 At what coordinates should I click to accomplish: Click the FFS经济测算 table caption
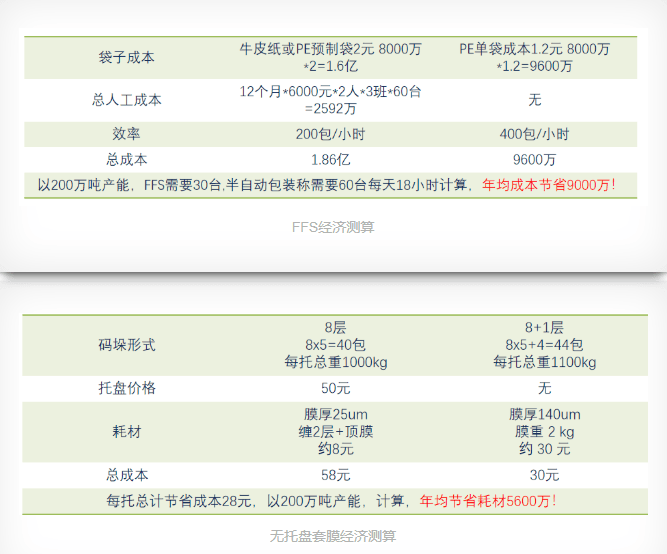(333, 227)
